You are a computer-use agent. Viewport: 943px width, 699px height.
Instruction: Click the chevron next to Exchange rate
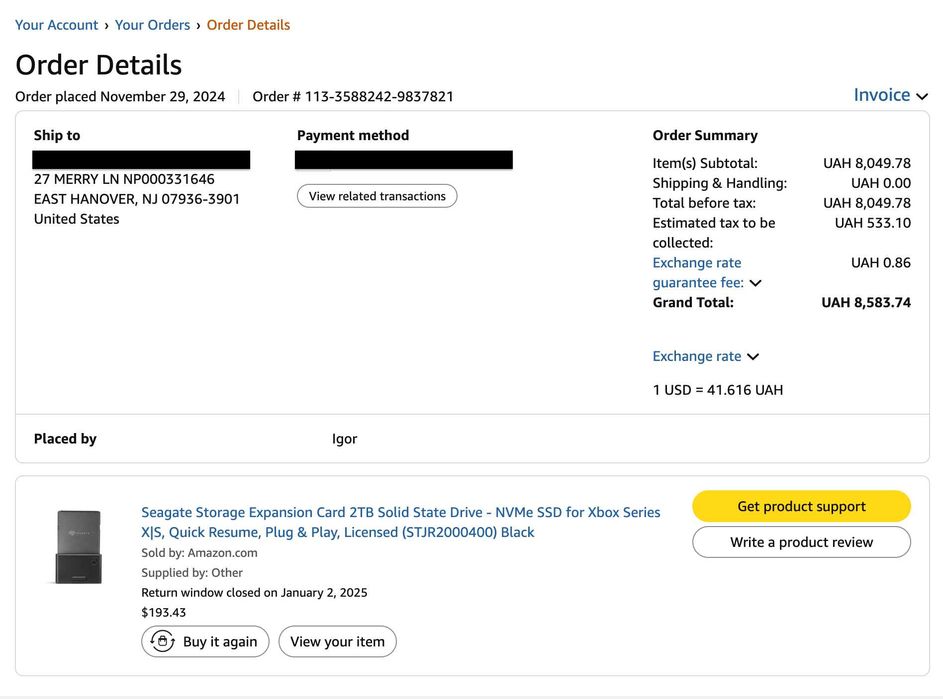tap(753, 357)
